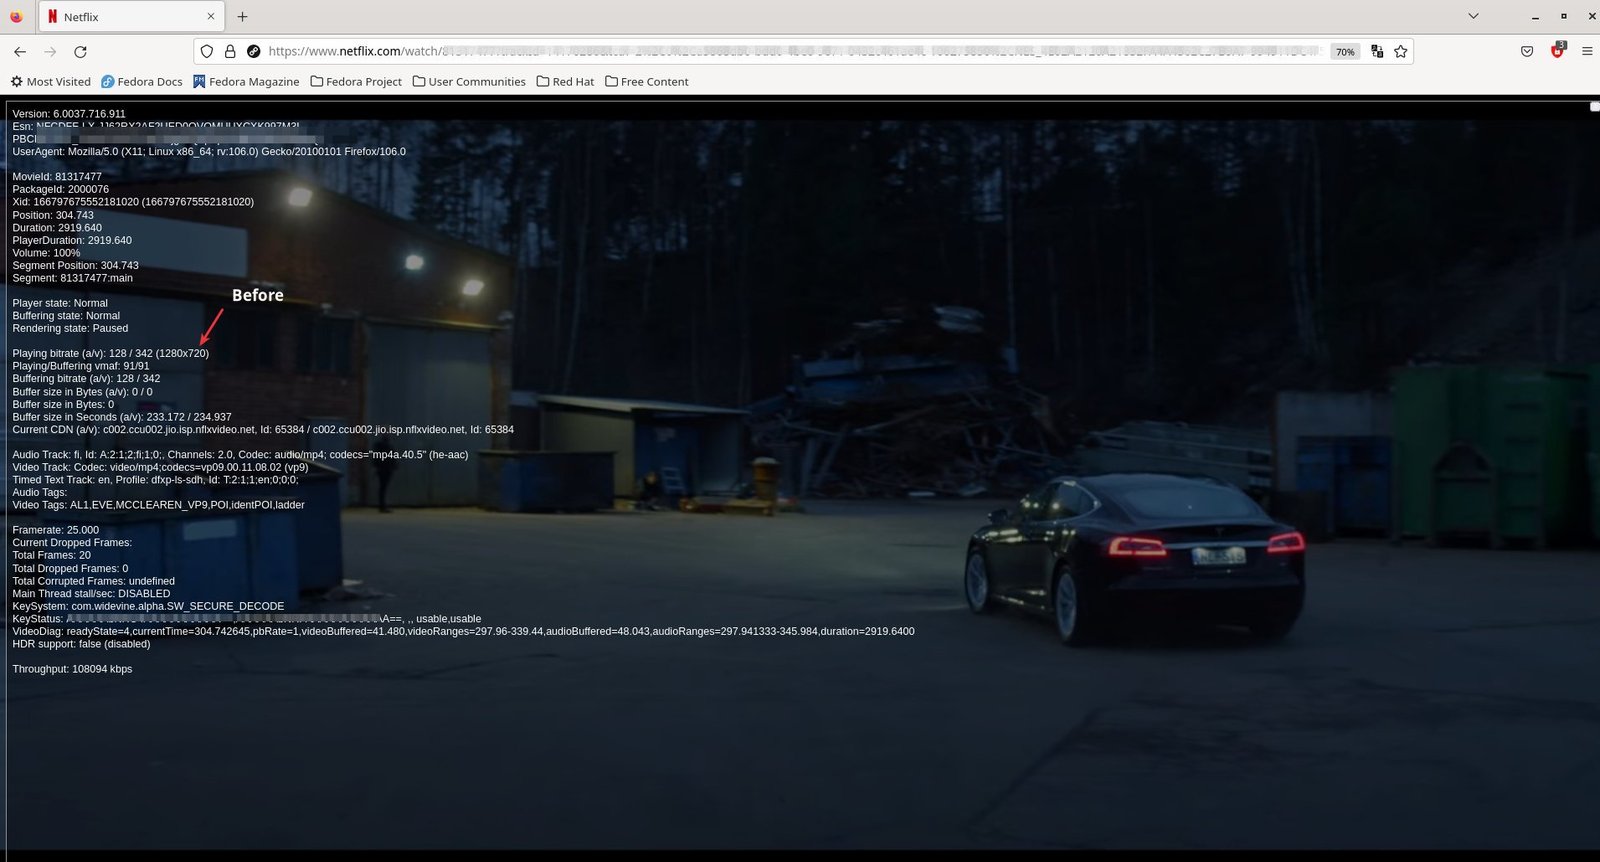Open the User Communities bookmarks folder
This screenshot has height=862, width=1600.
tap(469, 81)
